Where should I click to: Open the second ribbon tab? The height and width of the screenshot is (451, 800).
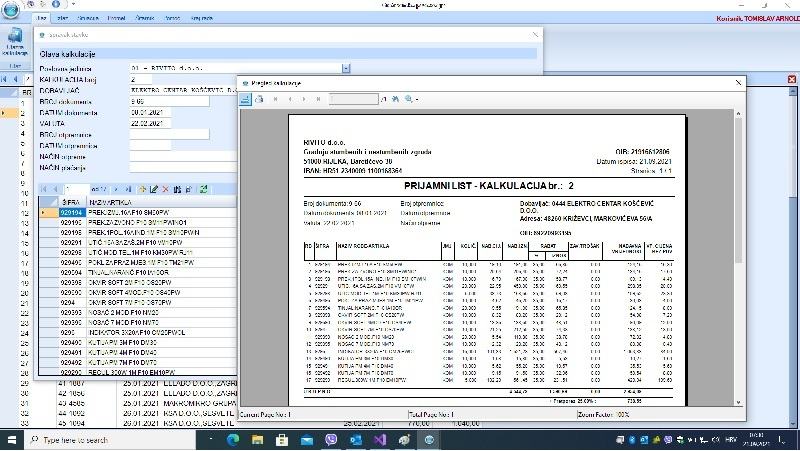(x=63, y=18)
